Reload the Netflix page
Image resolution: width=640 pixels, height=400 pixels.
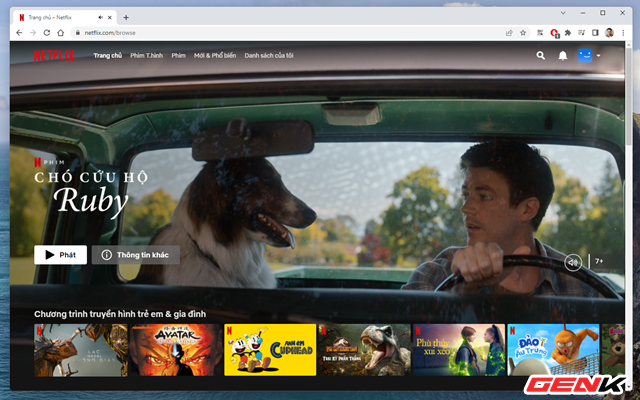pos(47,33)
